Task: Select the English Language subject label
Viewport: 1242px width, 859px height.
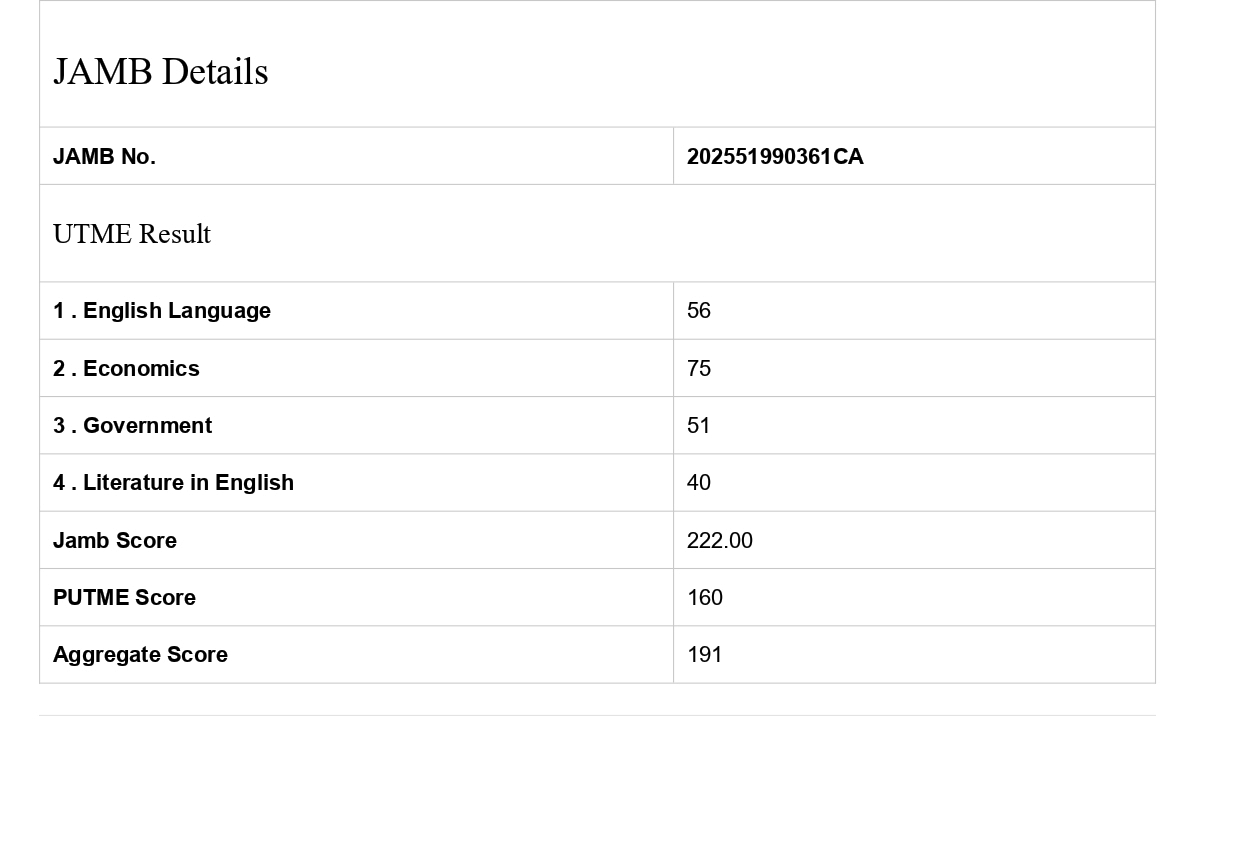Action: pos(162,311)
